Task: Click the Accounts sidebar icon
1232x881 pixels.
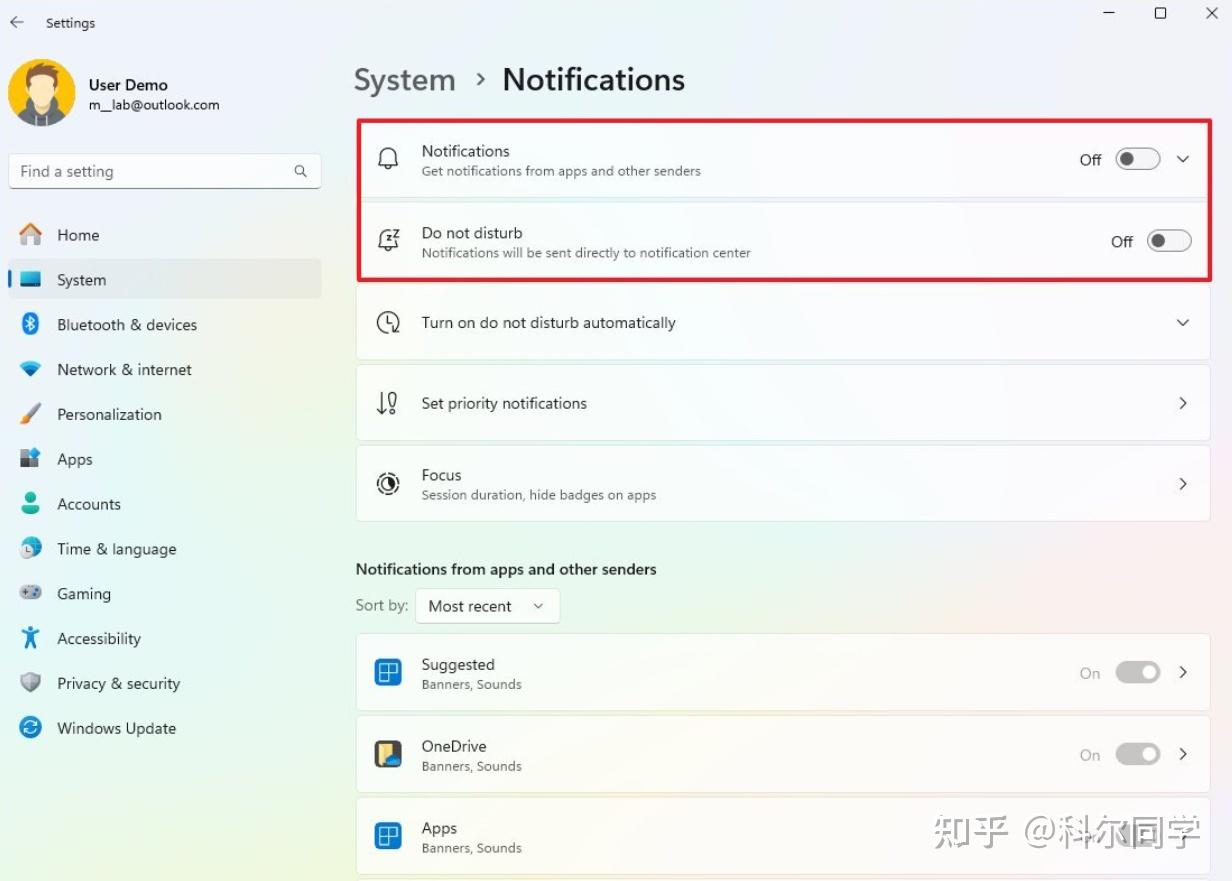Action: (x=89, y=503)
